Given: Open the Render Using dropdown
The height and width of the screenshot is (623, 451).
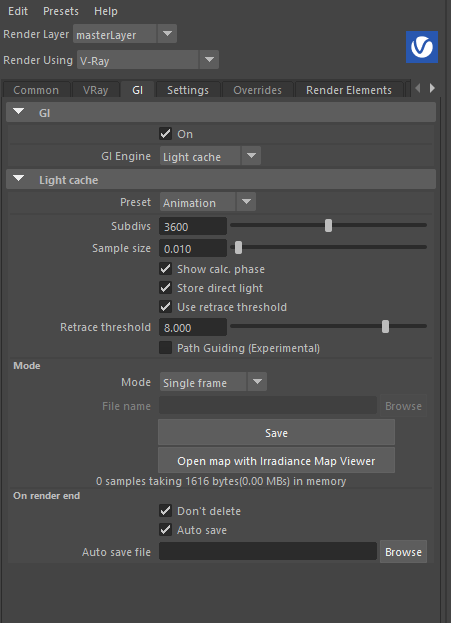Looking at the screenshot, I should 148,60.
